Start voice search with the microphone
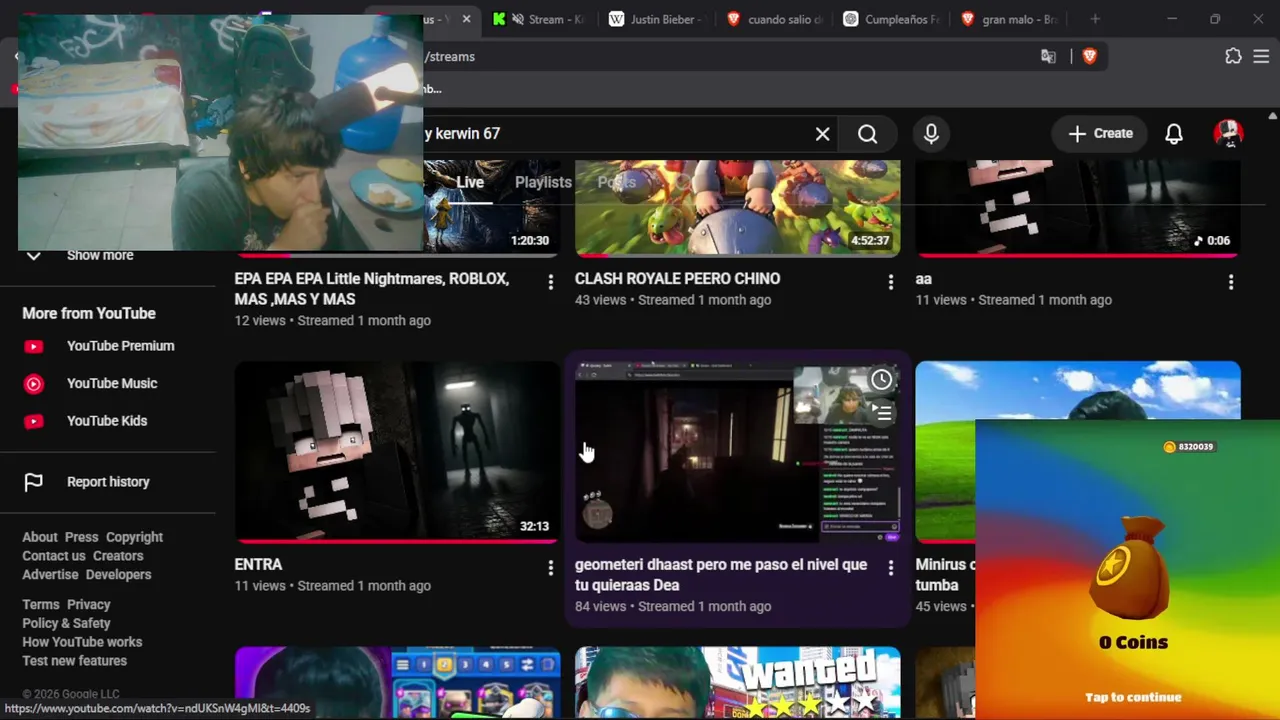Viewport: 1280px width, 720px height. point(931,134)
